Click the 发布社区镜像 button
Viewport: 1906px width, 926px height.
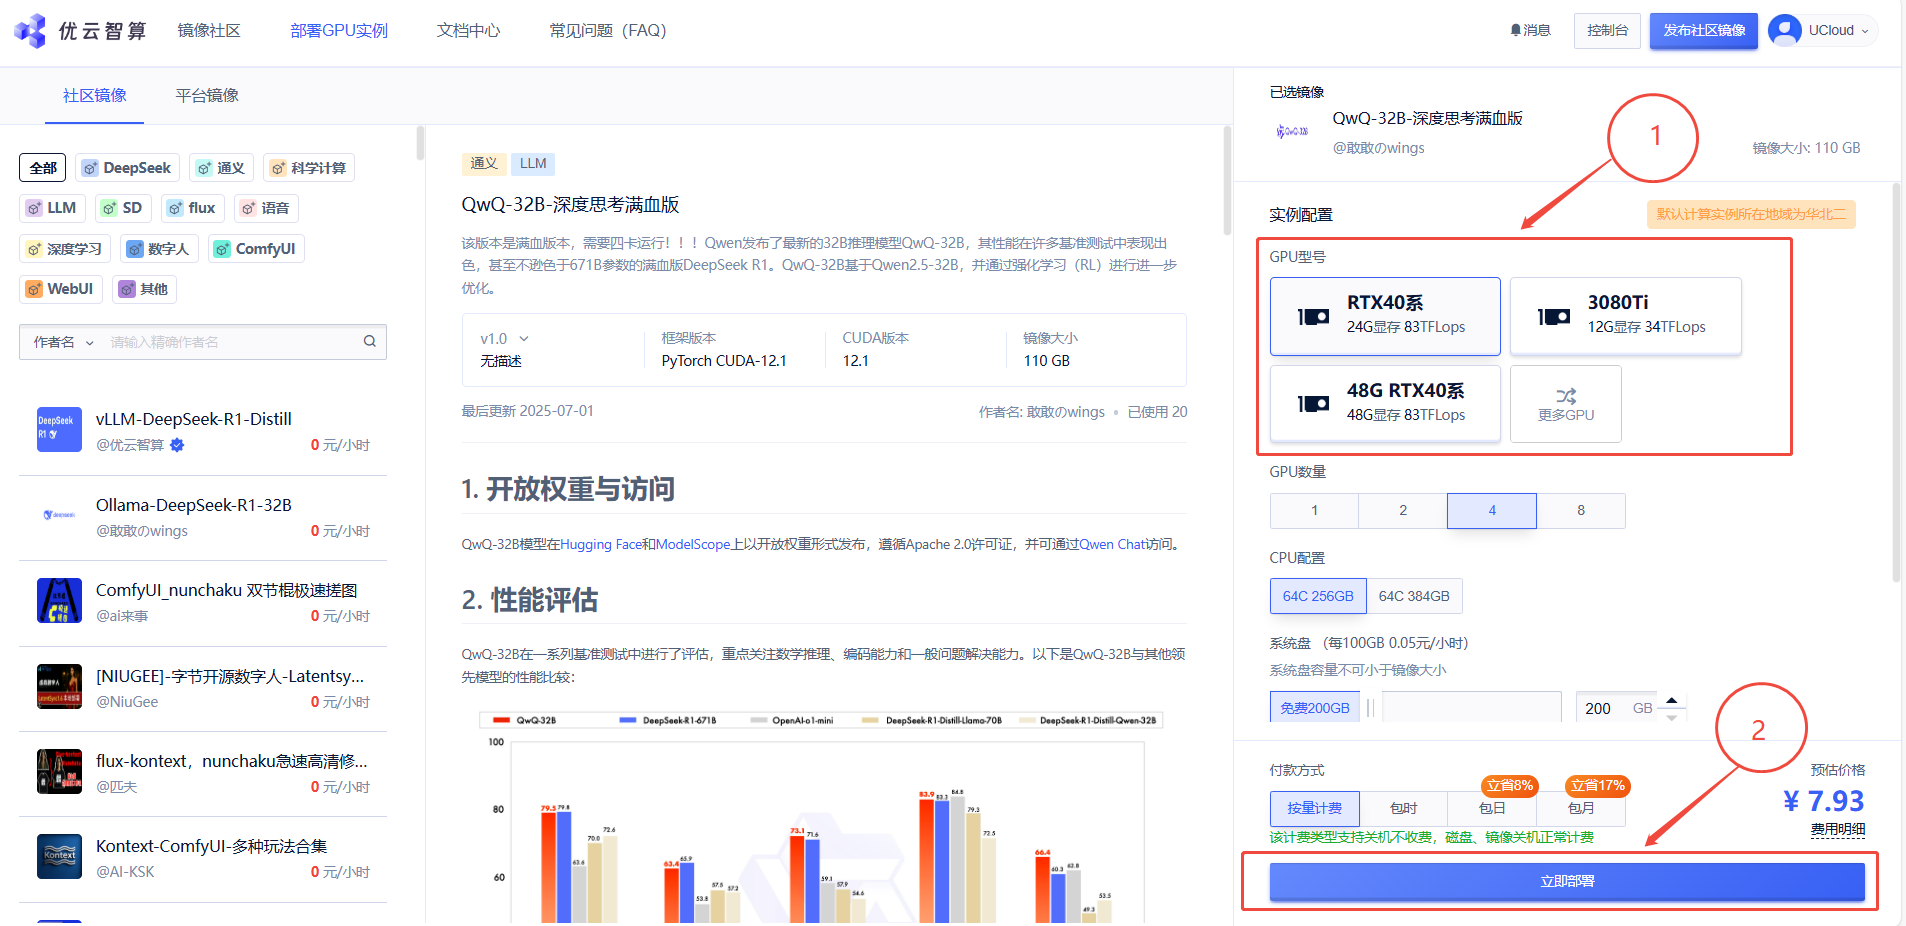point(1704,30)
